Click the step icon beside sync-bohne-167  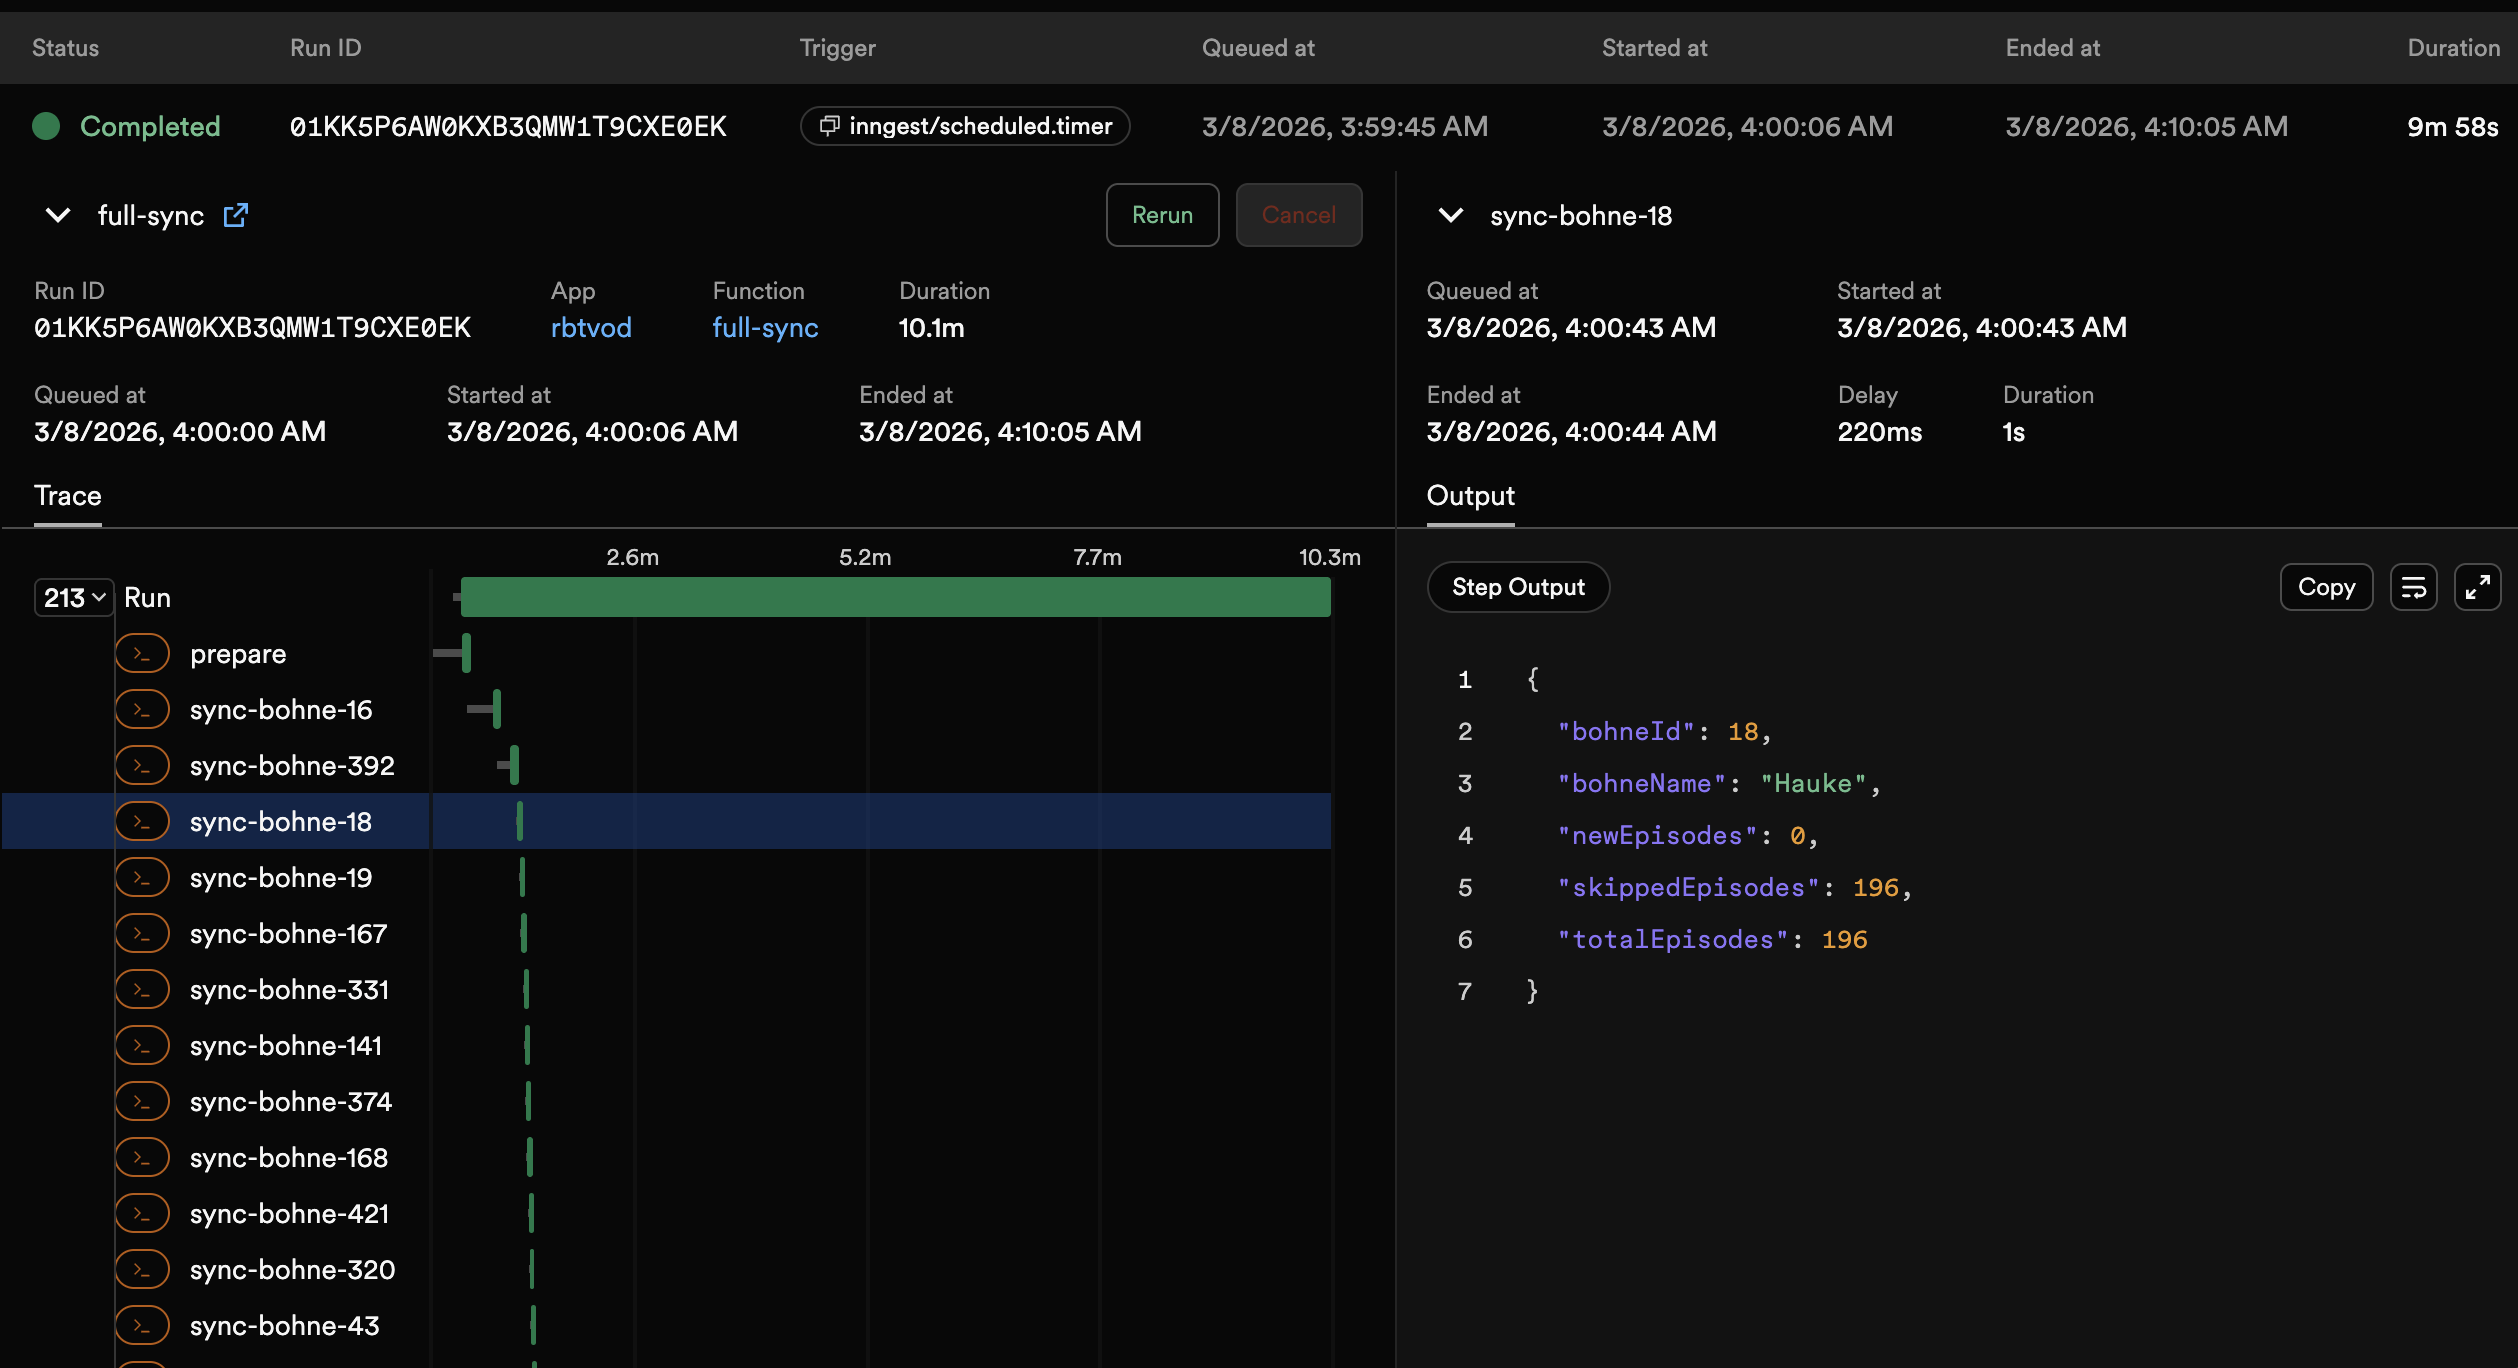142,934
